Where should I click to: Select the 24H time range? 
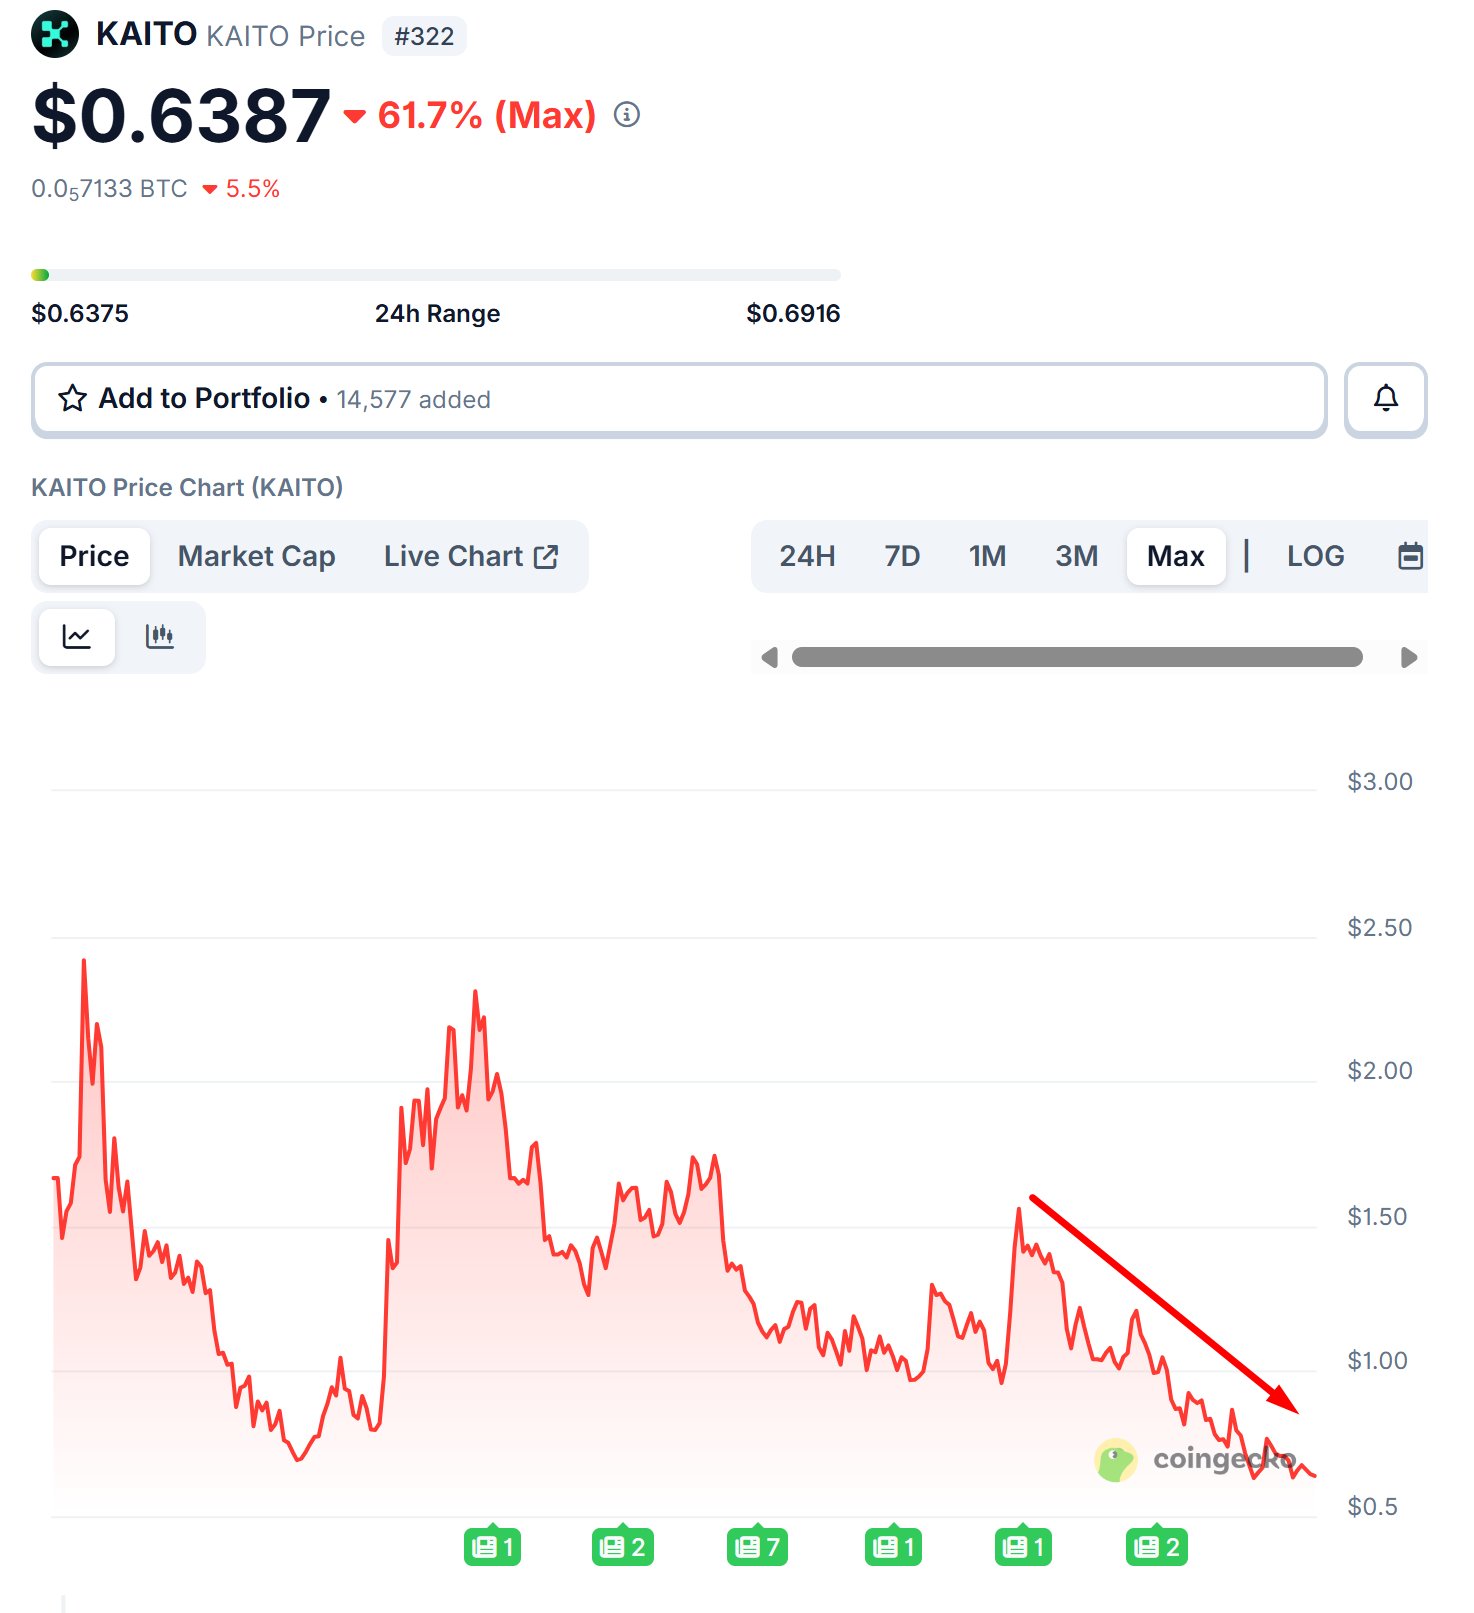point(807,556)
